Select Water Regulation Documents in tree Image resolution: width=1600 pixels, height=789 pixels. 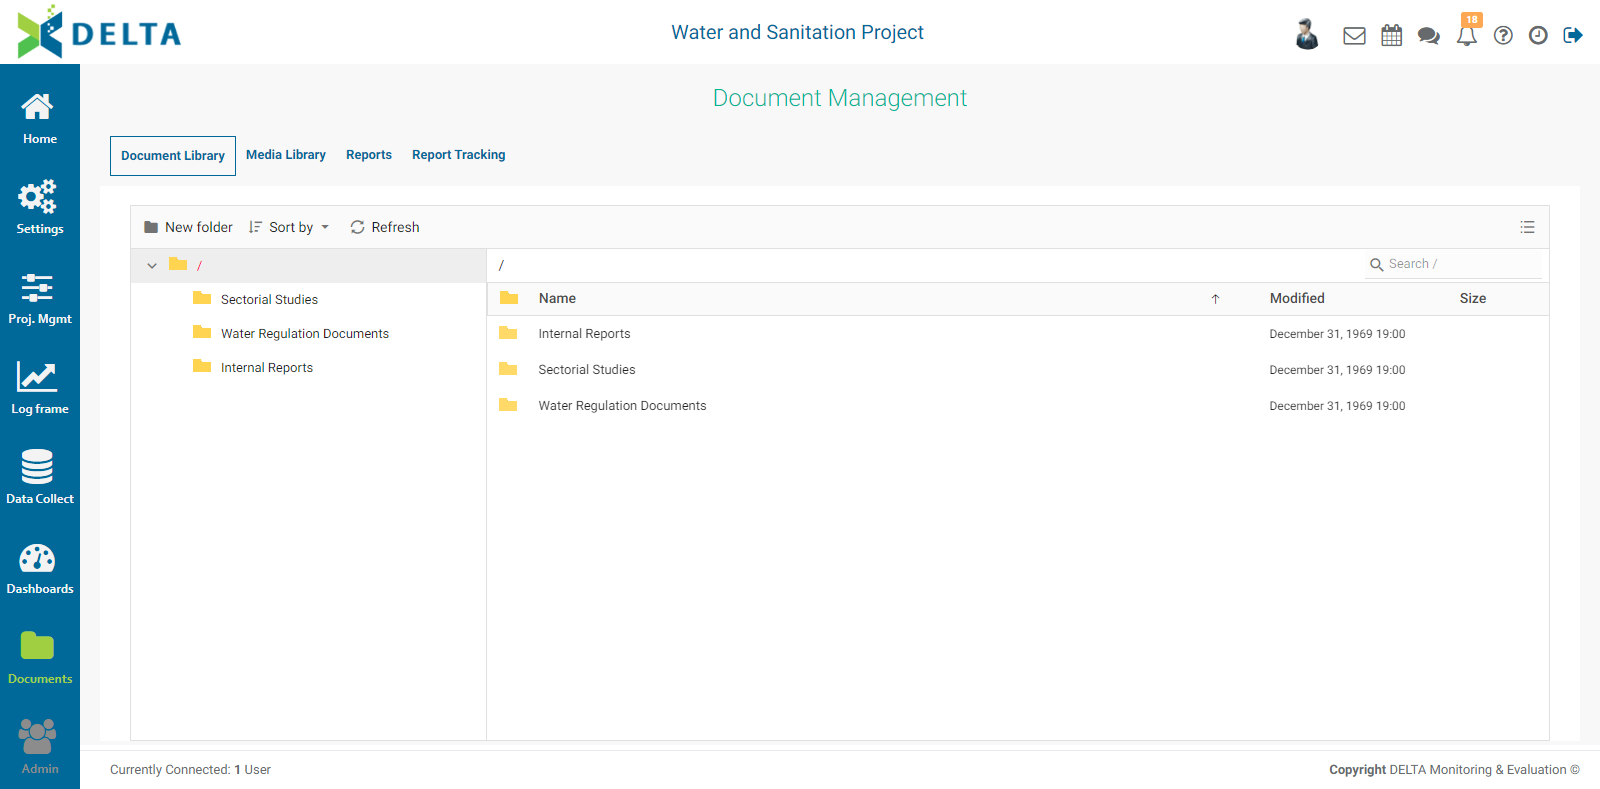(x=305, y=334)
